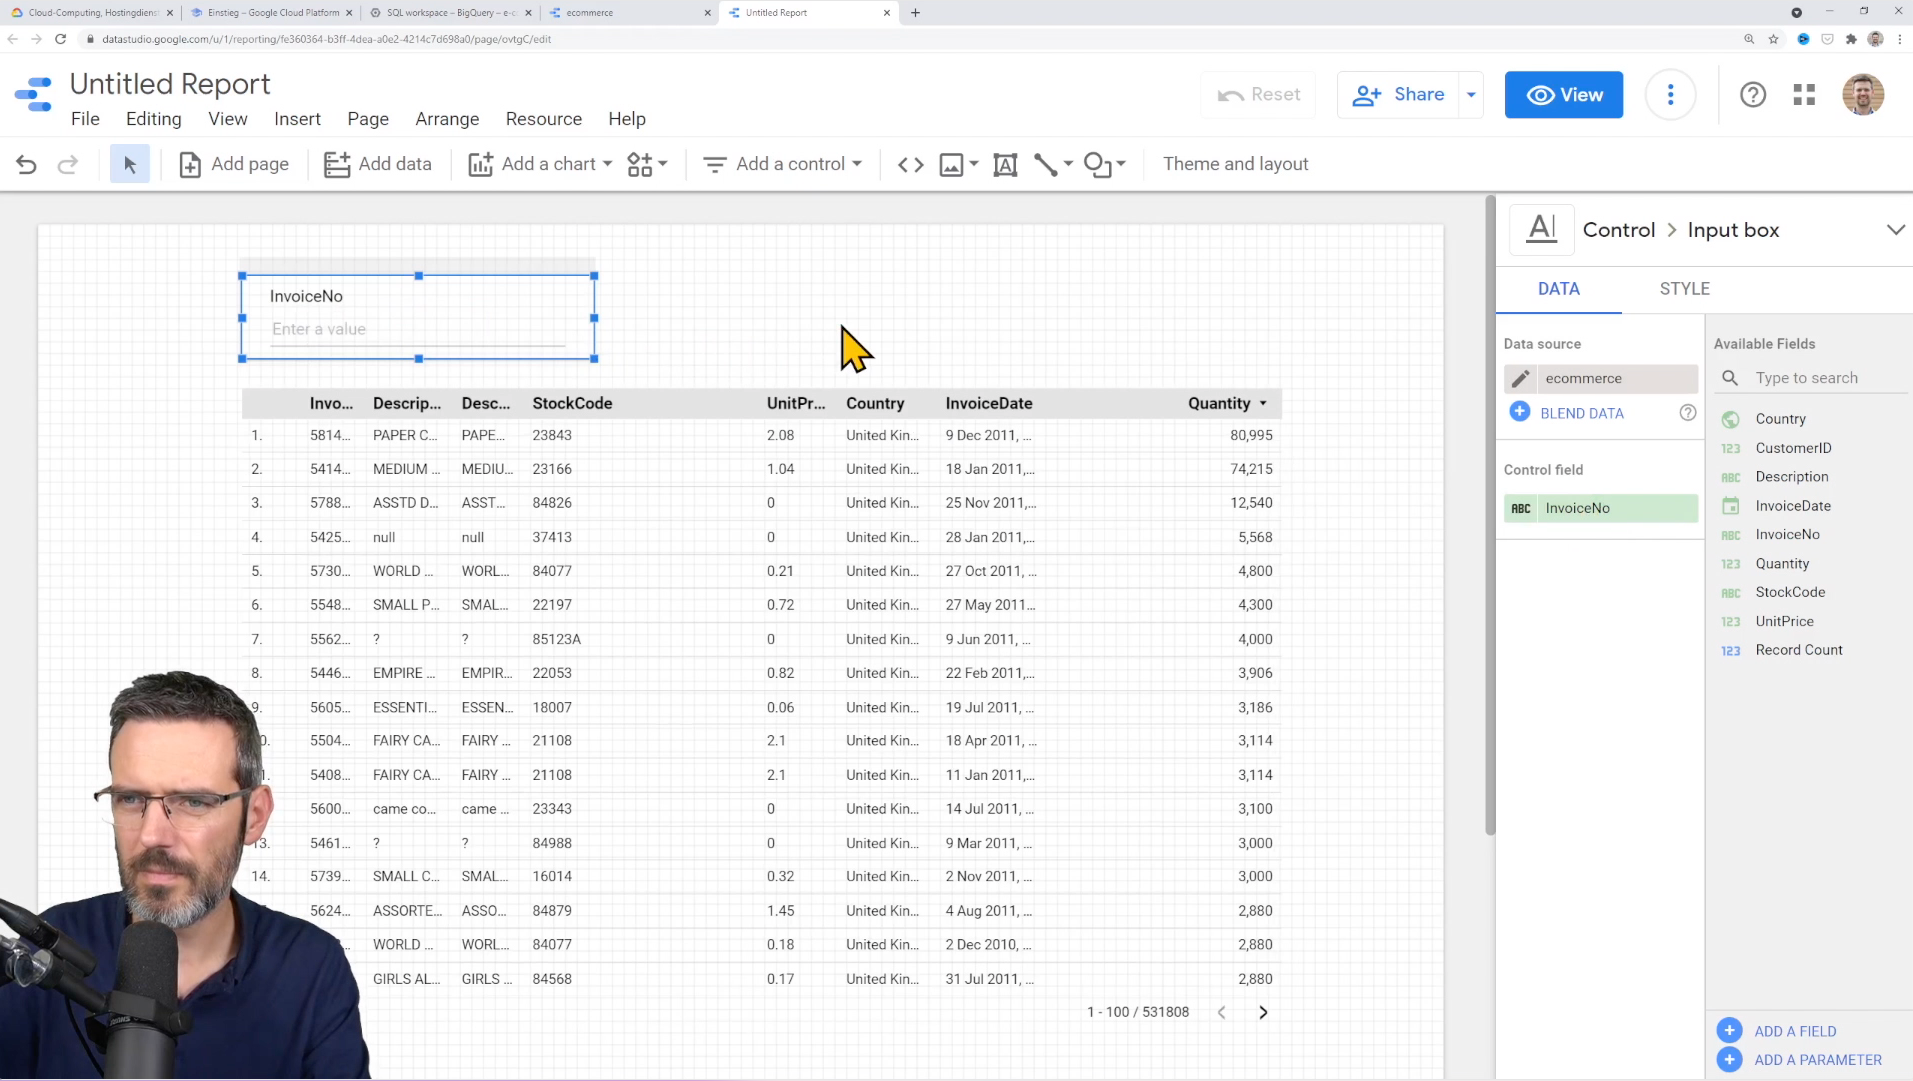1913x1081 pixels.
Task: Expand the Share options dropdown arrow
Action: (x=1471, y=95)
